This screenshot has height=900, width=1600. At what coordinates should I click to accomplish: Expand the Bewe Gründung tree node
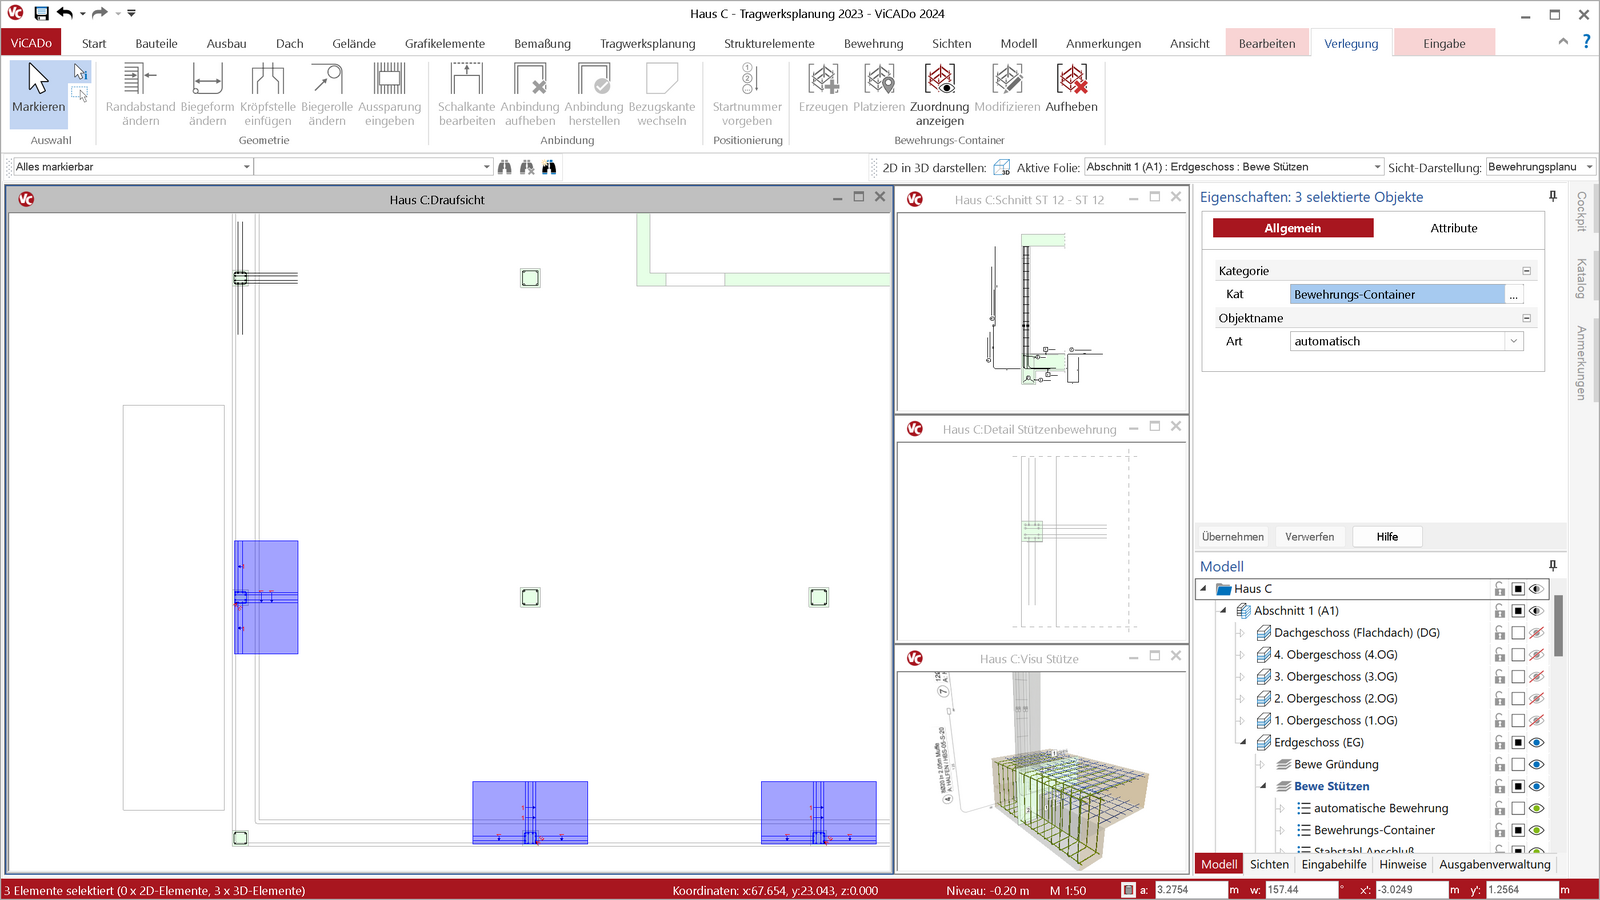[1262, 765]
